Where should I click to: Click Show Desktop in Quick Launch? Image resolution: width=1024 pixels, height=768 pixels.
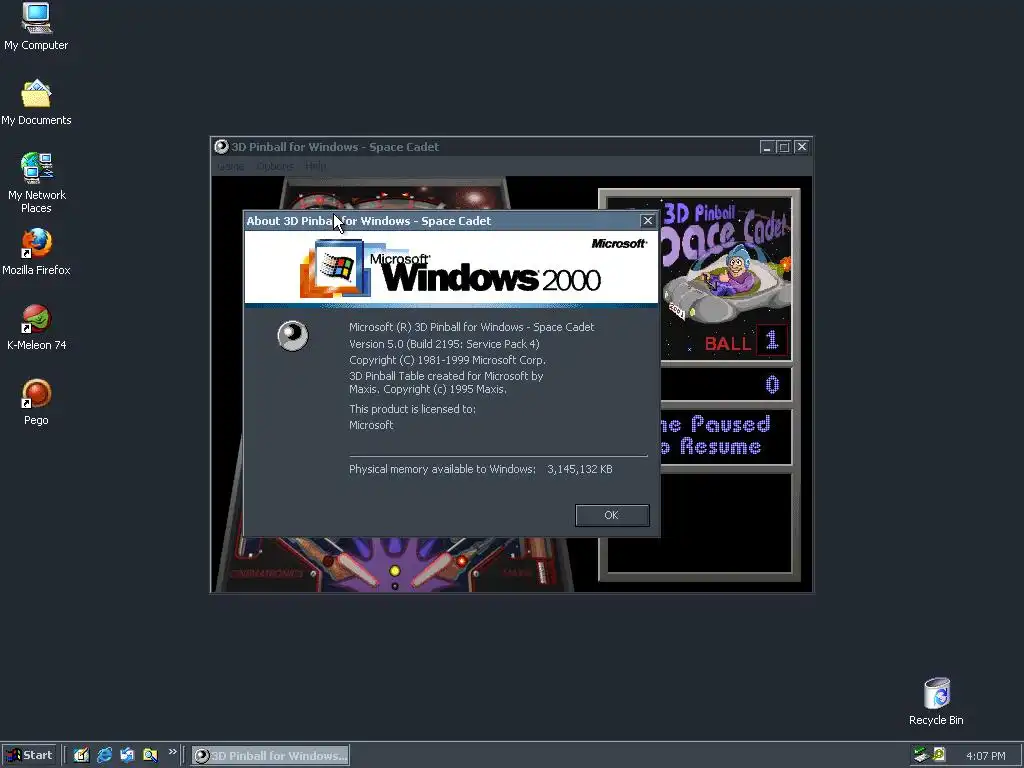pyautogui.click(x=82, y=756)
